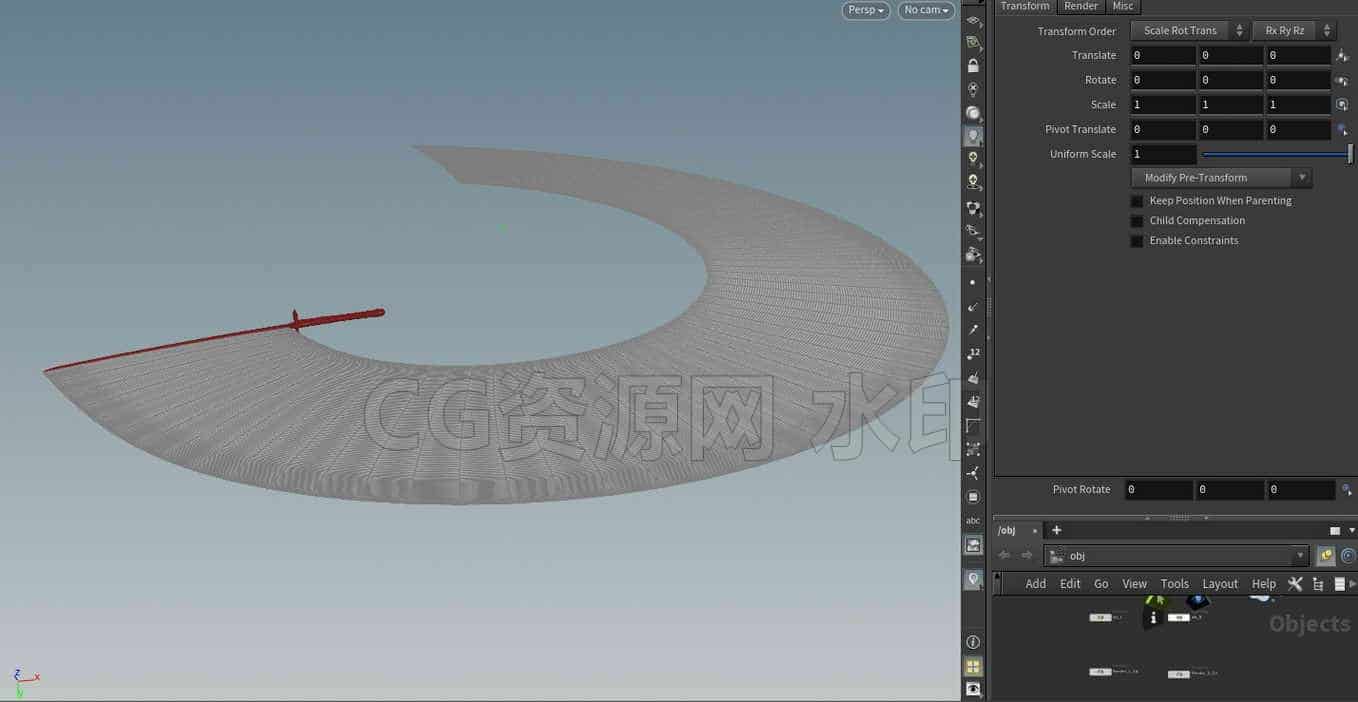Click the blue circular target icon beside path
1358x702 pixels.
[x=1348, y=556]
